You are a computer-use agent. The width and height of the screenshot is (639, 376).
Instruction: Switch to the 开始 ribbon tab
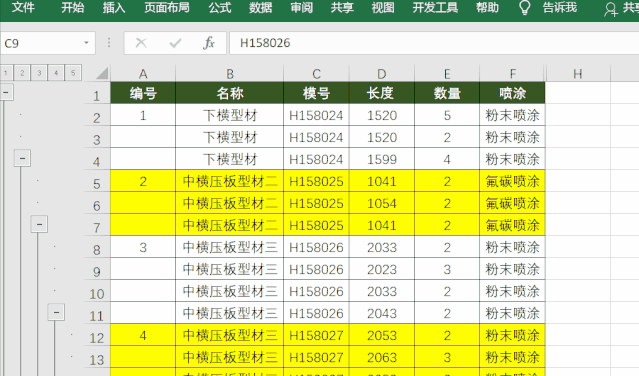73,7
